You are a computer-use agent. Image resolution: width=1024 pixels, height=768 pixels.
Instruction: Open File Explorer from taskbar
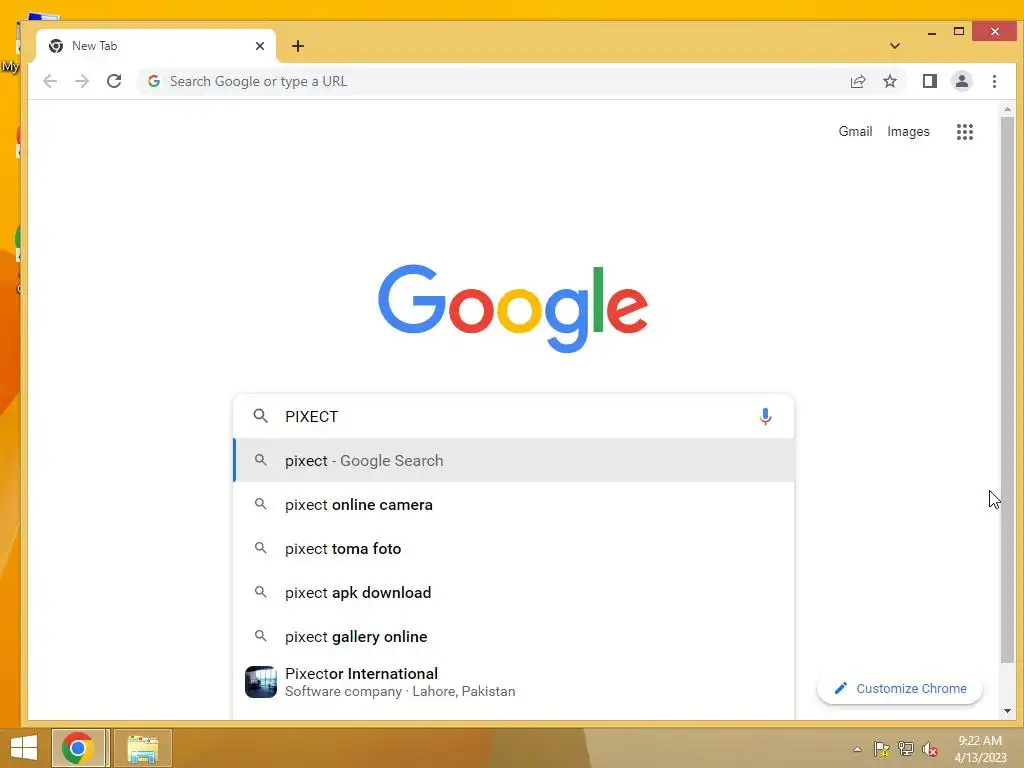click(x=142, y=748)
